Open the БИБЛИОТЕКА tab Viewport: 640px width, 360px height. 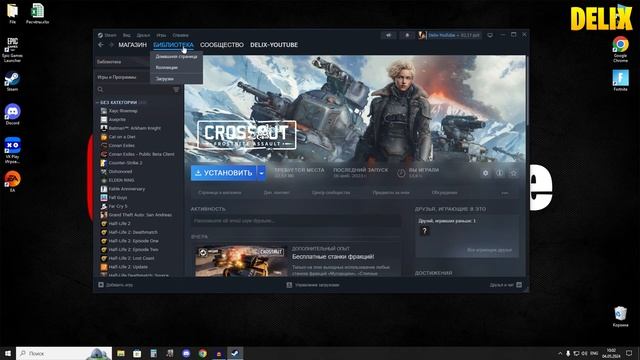[173, 45]
